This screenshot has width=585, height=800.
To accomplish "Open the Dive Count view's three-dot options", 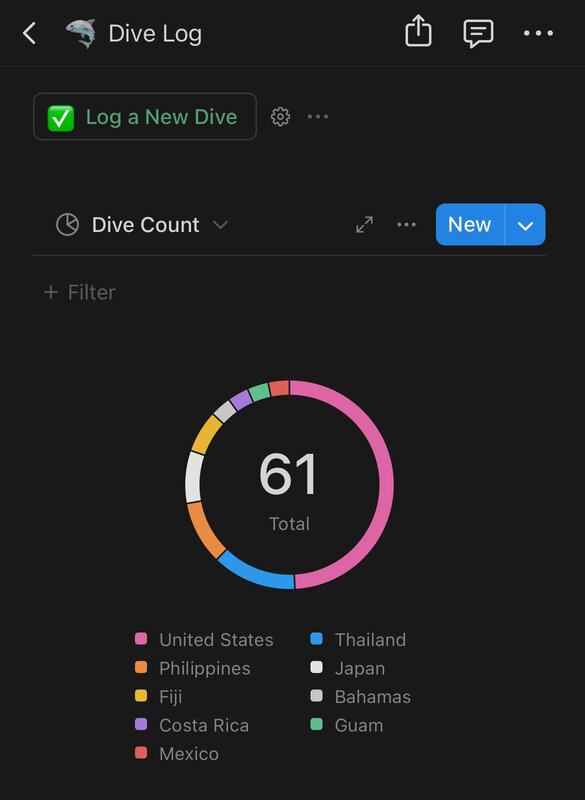I will coord(406,224).
